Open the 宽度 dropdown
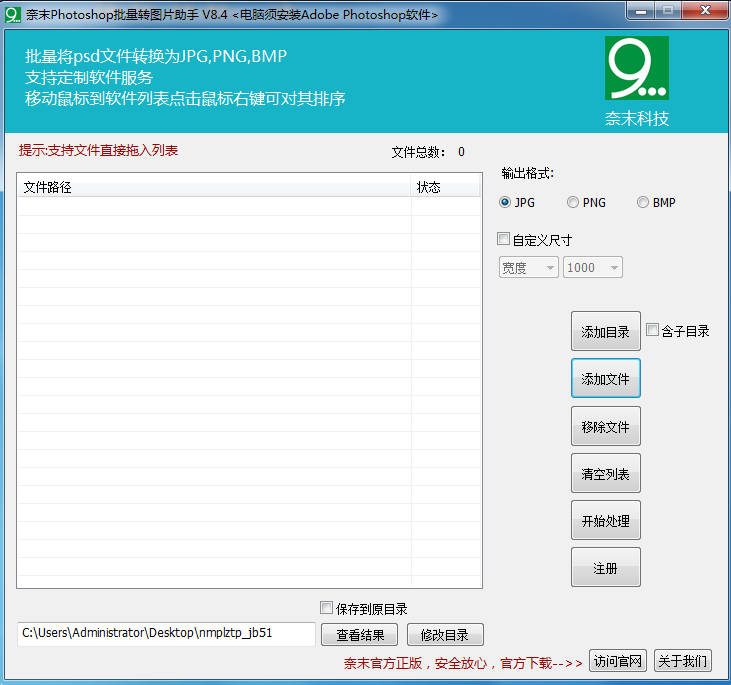The image size is (731, 685). [529, 268]
